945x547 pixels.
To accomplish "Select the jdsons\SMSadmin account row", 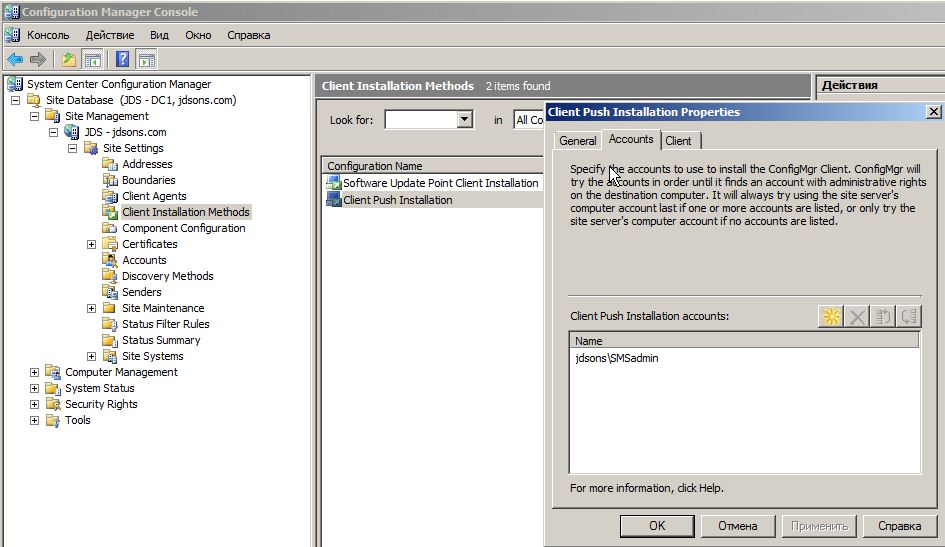I will (744, 358).
